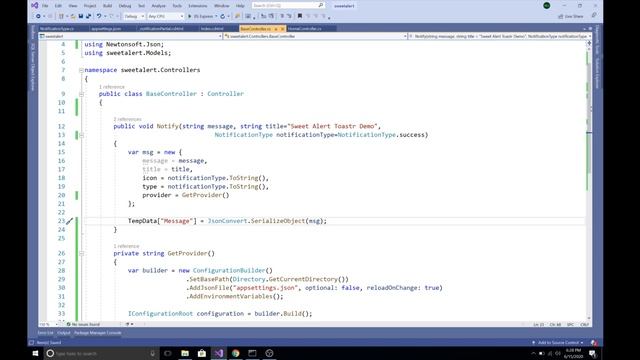Viewport: 640px width, 360px height.
Task: Open the Debug configuration dropdown
Action: point(134,16)
